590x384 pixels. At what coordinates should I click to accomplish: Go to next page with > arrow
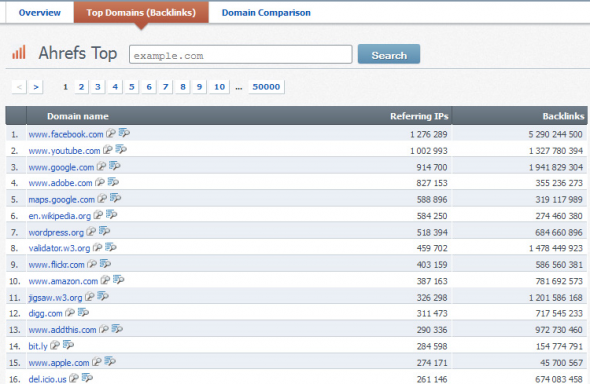(36, 87)
